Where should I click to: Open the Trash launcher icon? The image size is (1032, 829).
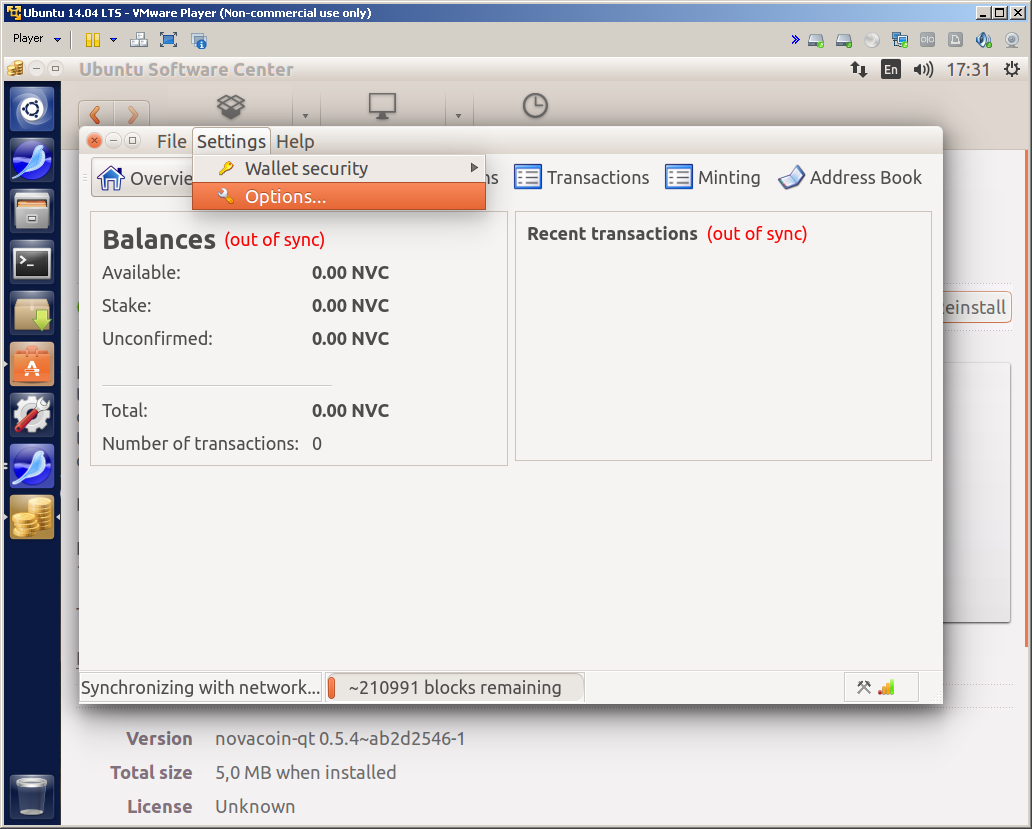point(32,796)
